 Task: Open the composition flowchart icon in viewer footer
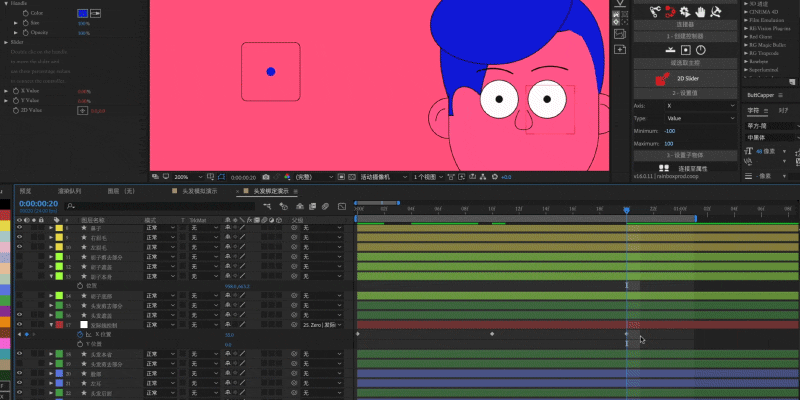[x=483, y=177]
